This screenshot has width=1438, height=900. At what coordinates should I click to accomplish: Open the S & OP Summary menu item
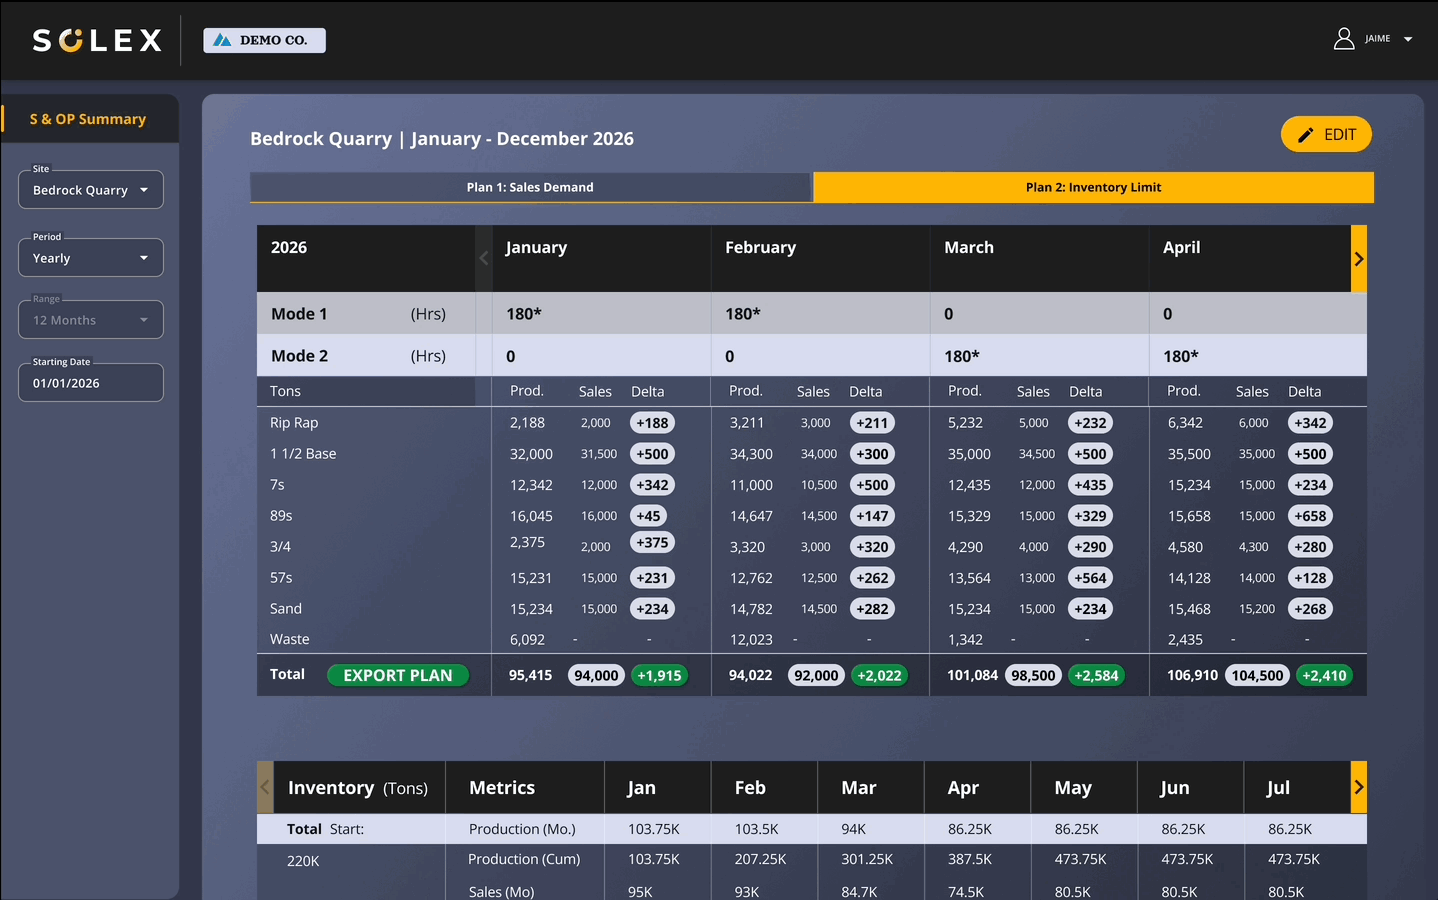click(x=88, y=119)
